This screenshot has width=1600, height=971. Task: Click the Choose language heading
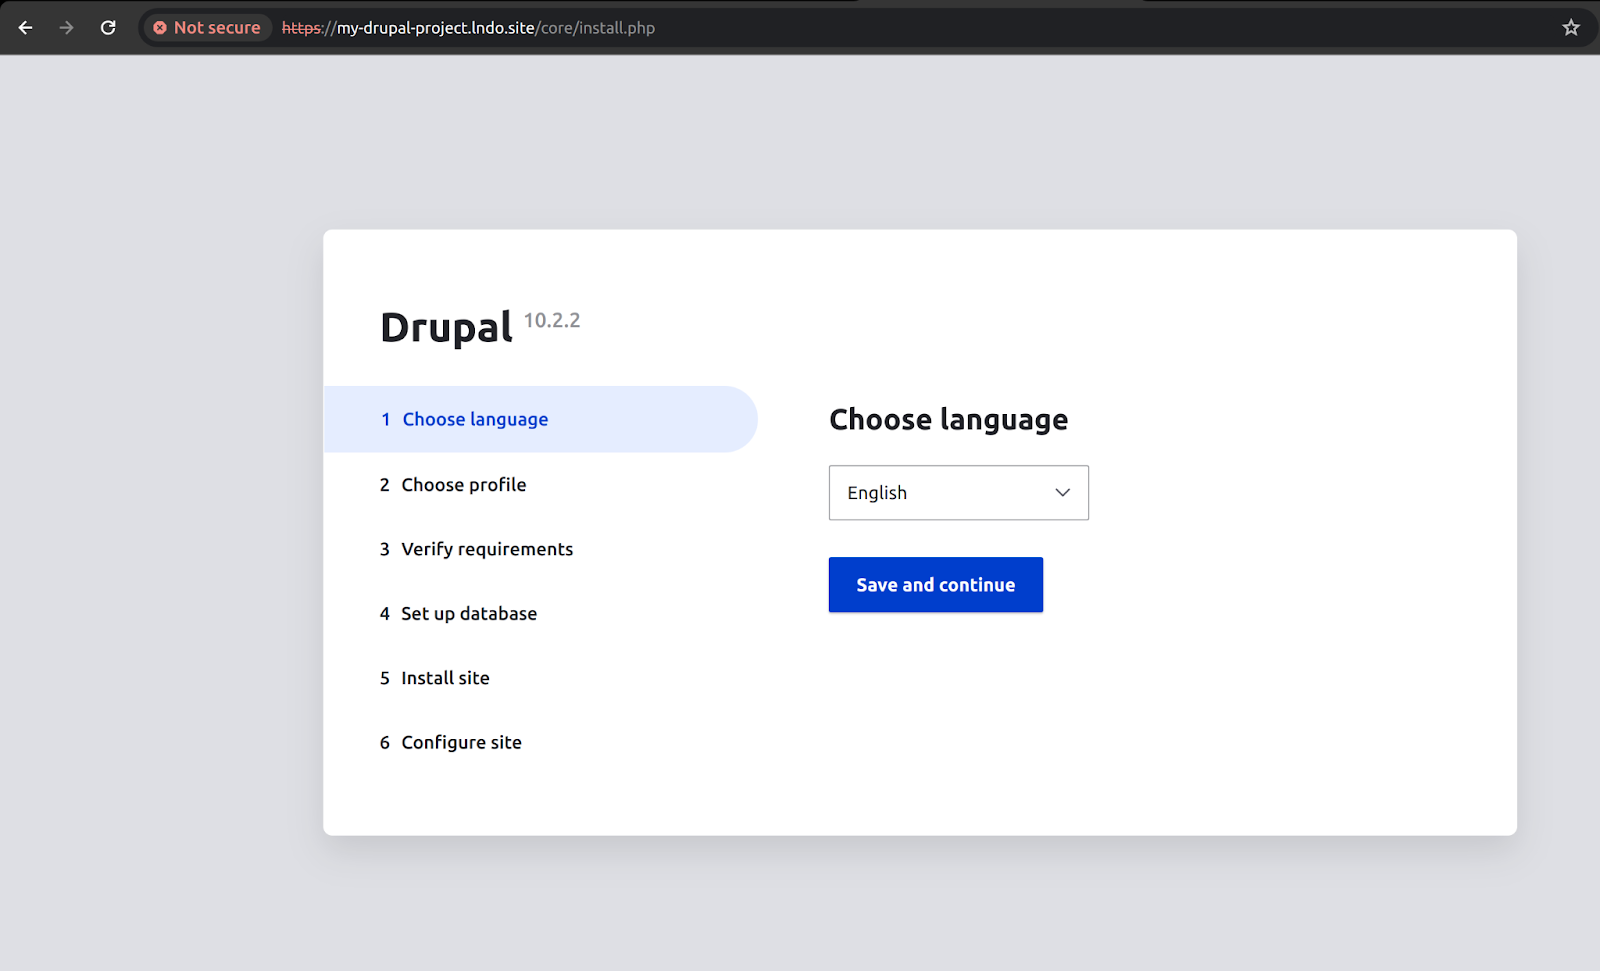pos(948,420)
